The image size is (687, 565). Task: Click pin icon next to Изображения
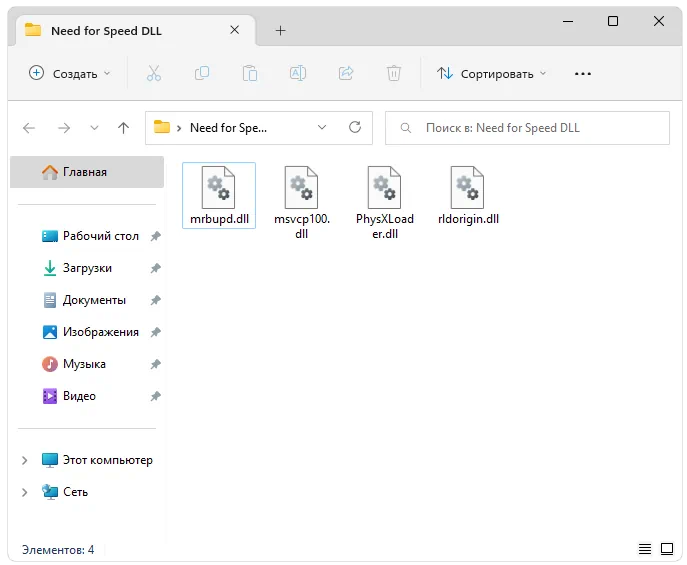pos(156,332)
